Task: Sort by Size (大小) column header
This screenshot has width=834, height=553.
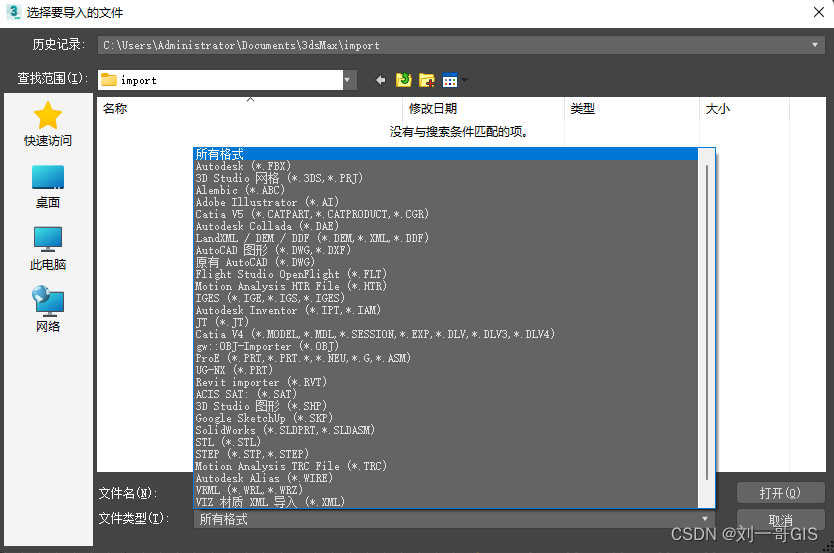Action: point(745,108)
